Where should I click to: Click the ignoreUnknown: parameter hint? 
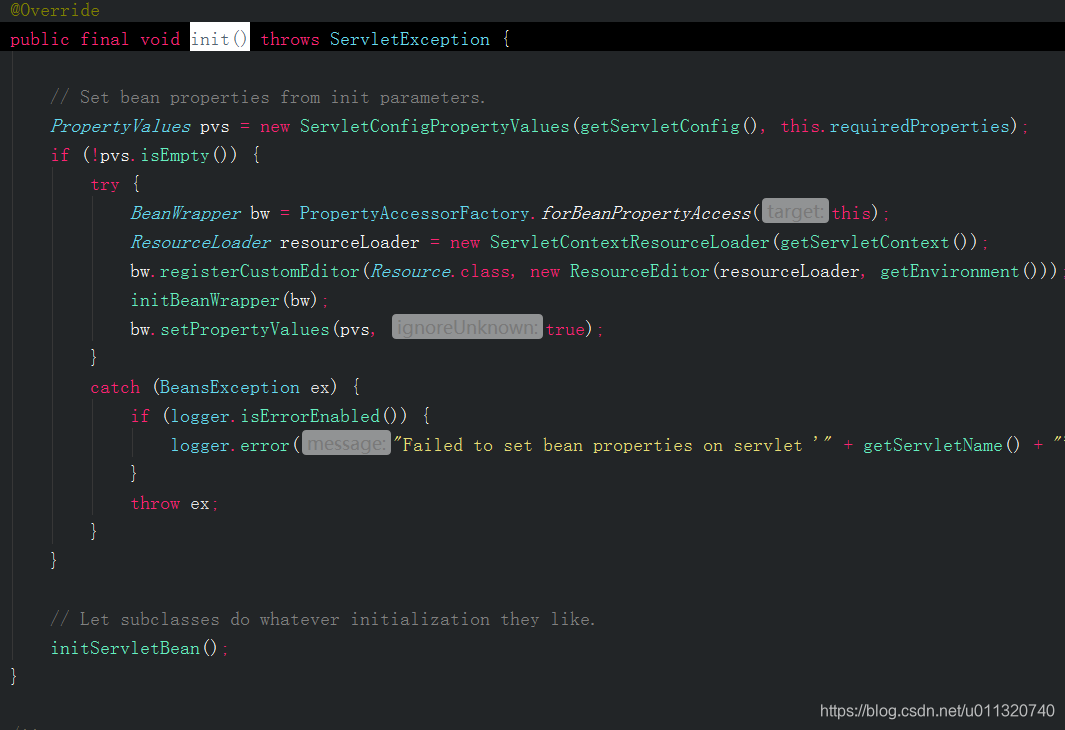467,328
